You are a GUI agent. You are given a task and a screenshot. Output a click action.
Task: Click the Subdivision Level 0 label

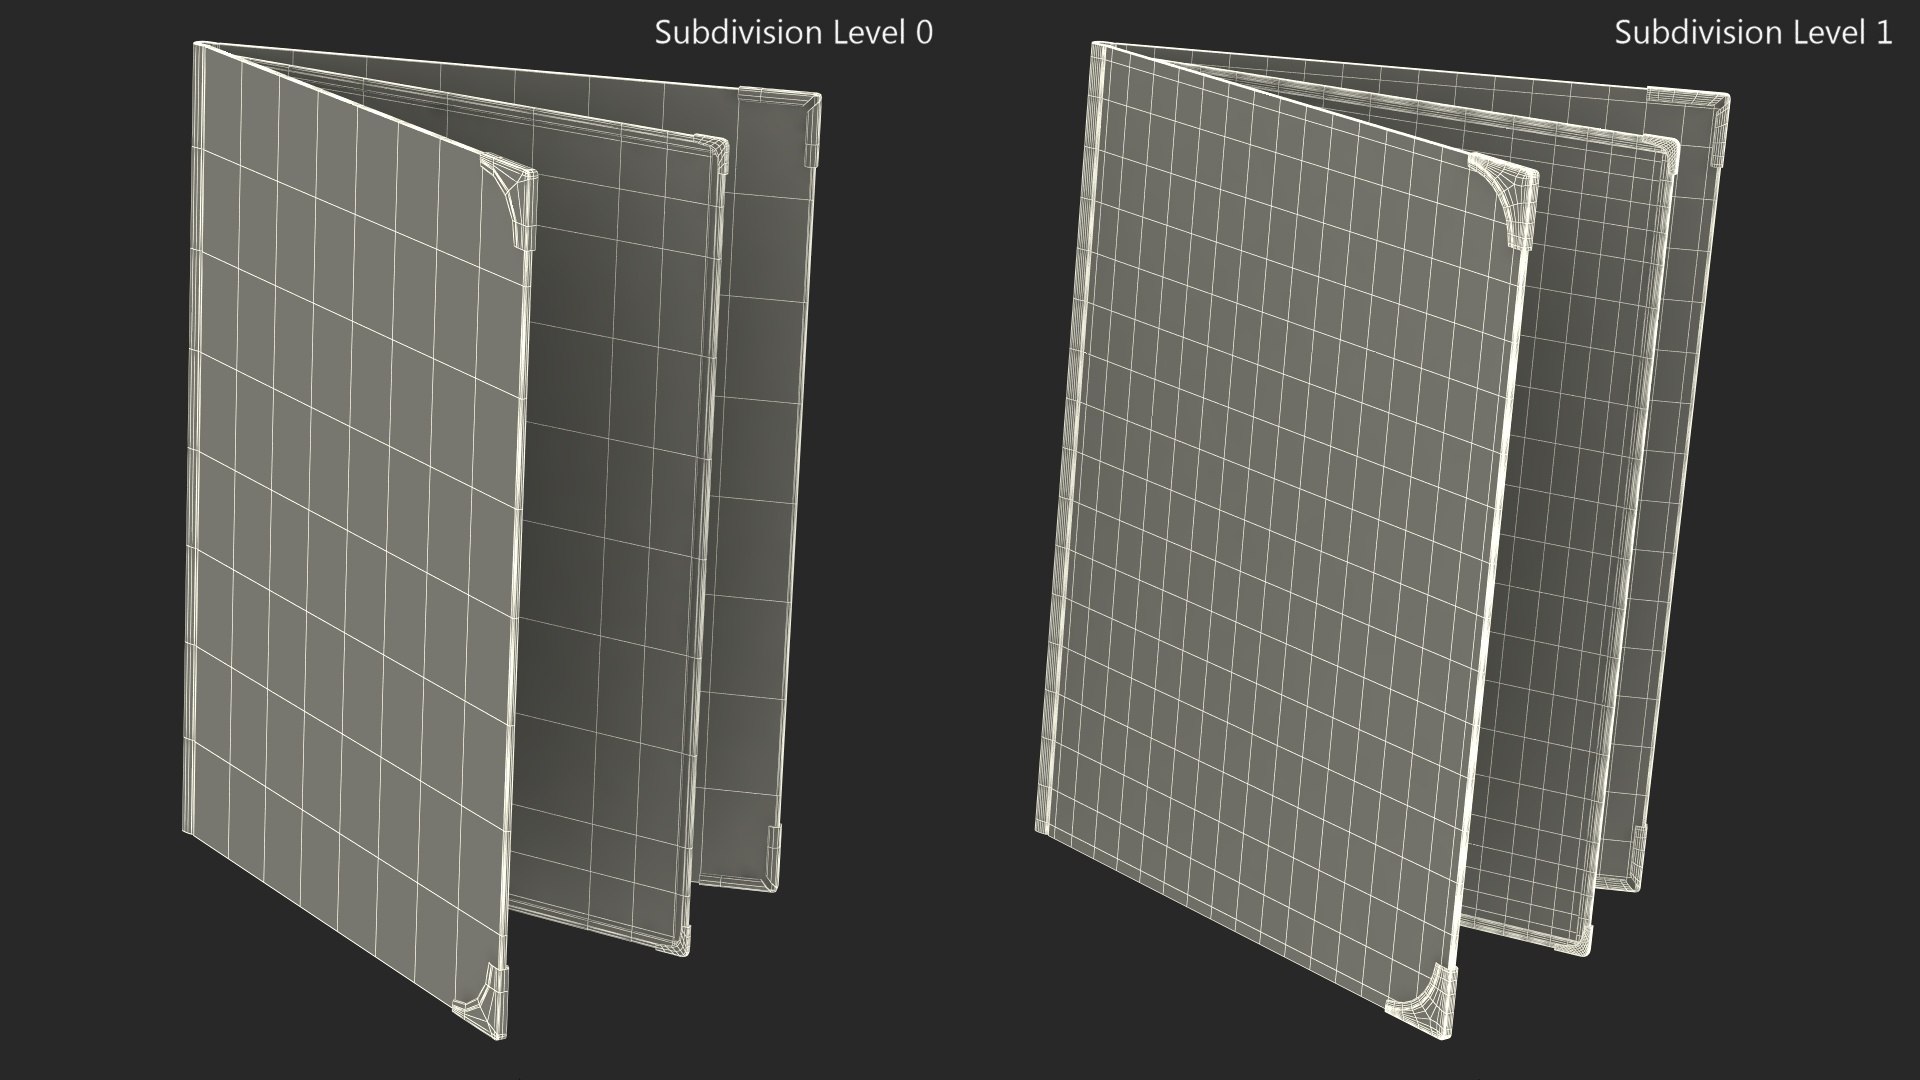tap(793, 32)
